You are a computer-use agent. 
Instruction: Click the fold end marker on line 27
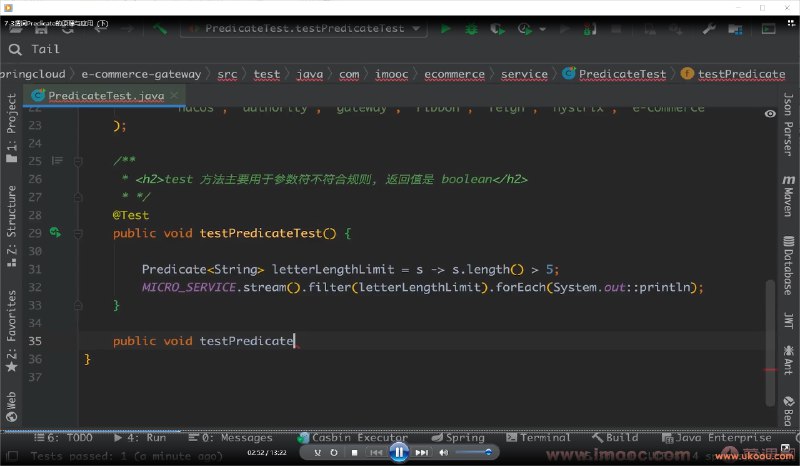click(78, 197)
